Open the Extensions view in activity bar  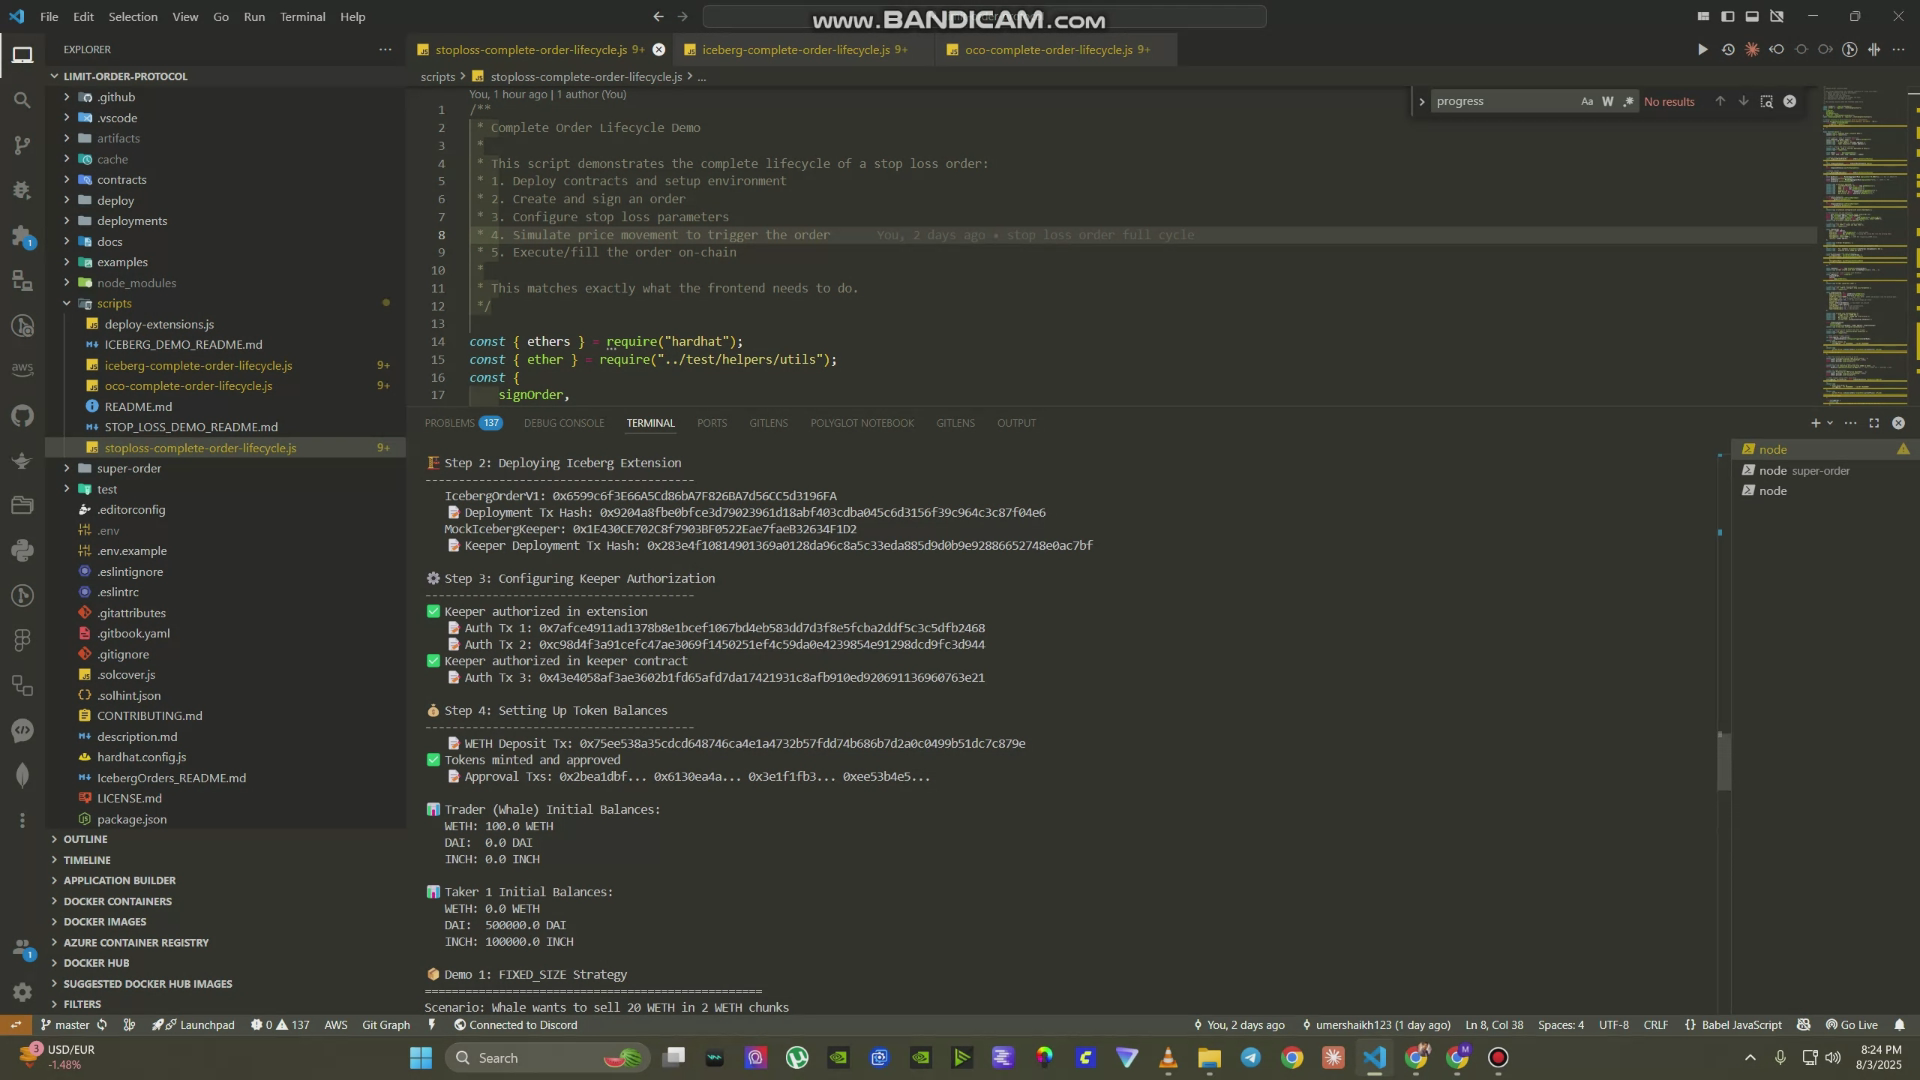(x=22, y=237)
